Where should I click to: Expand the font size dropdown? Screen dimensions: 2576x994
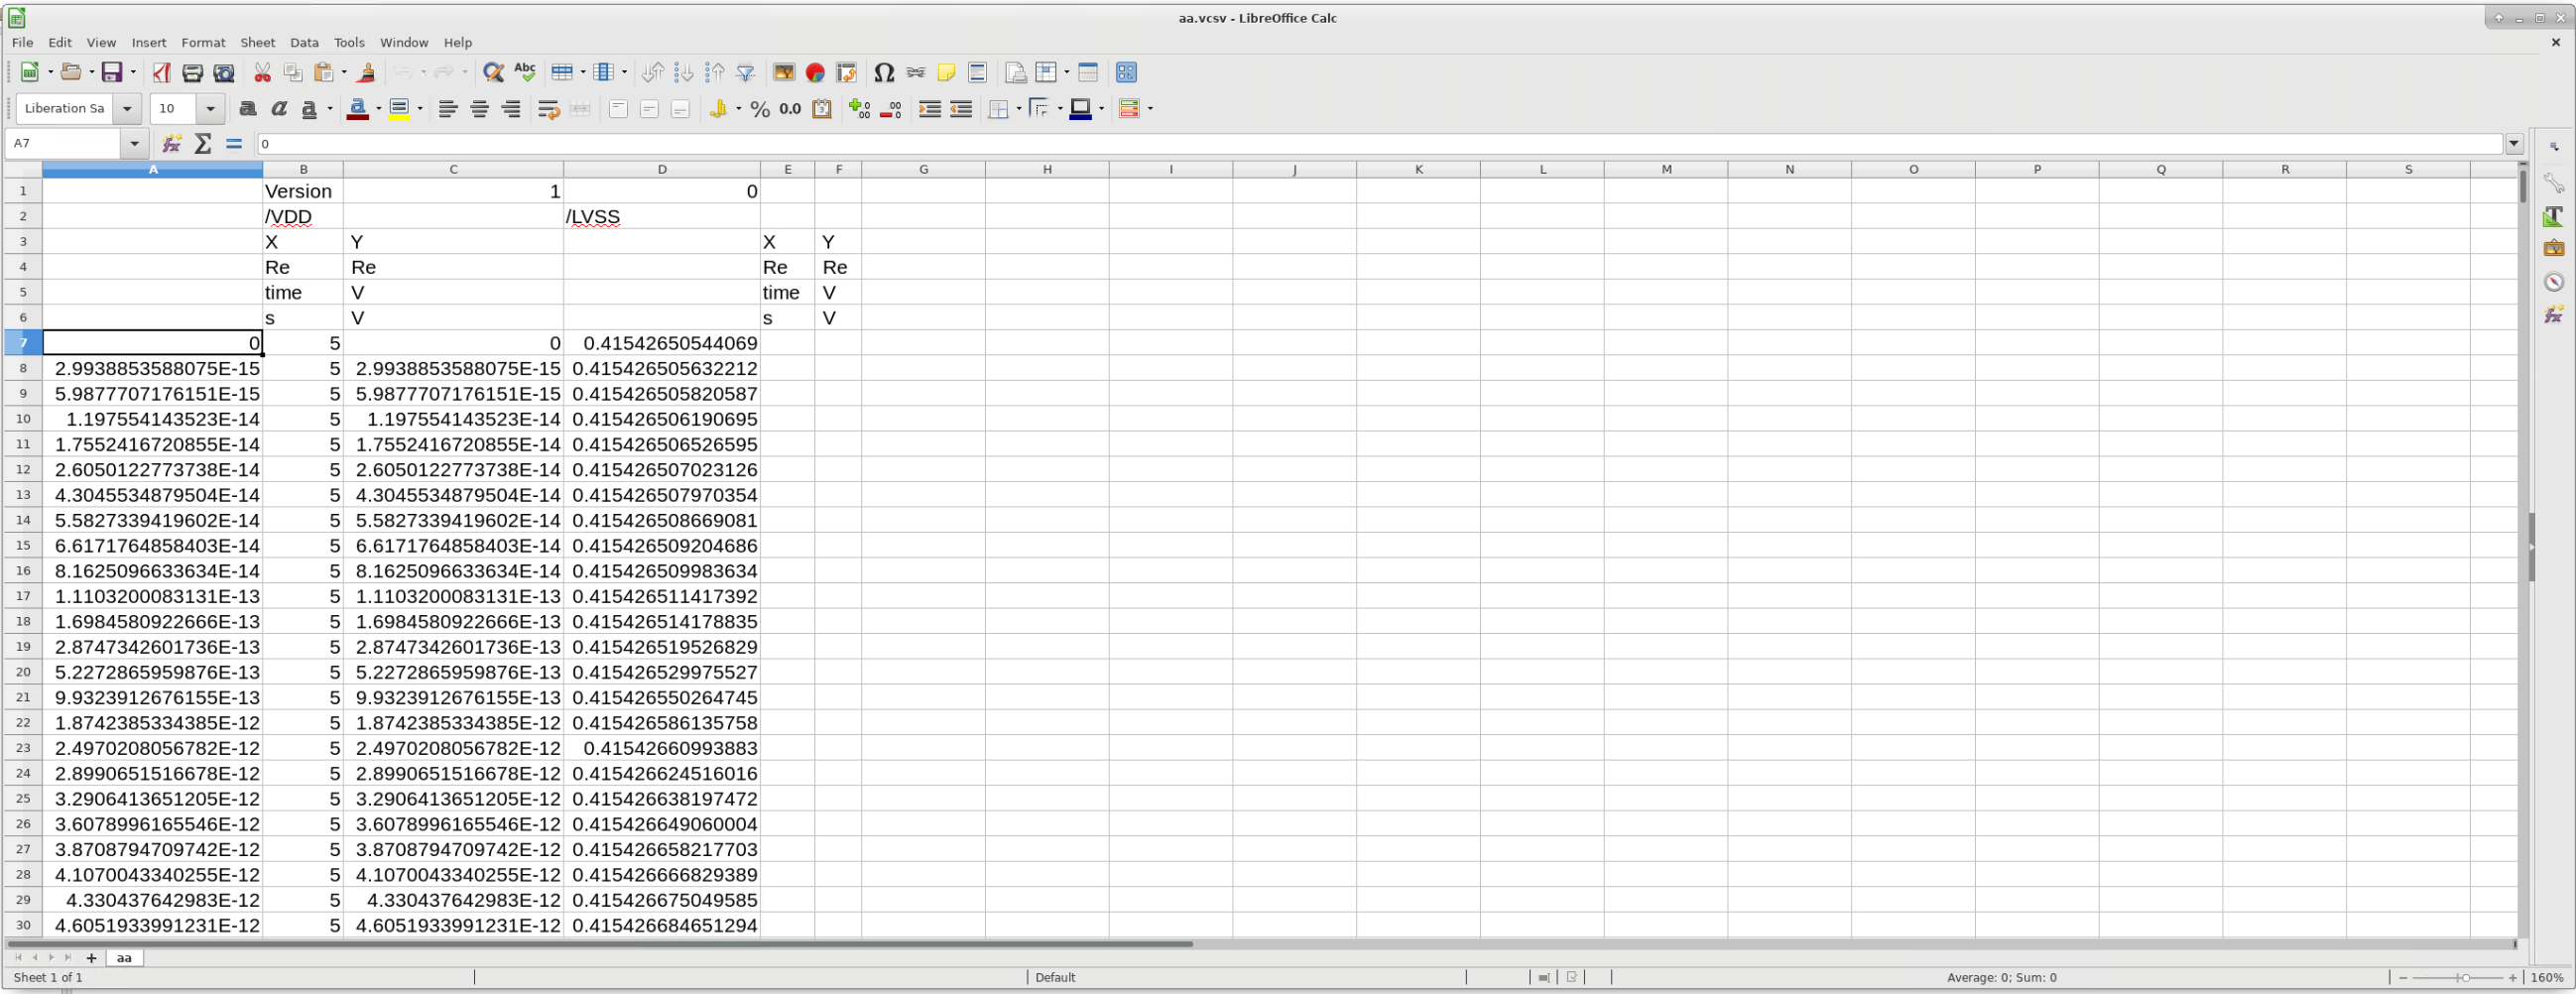(x=210, y=109)
